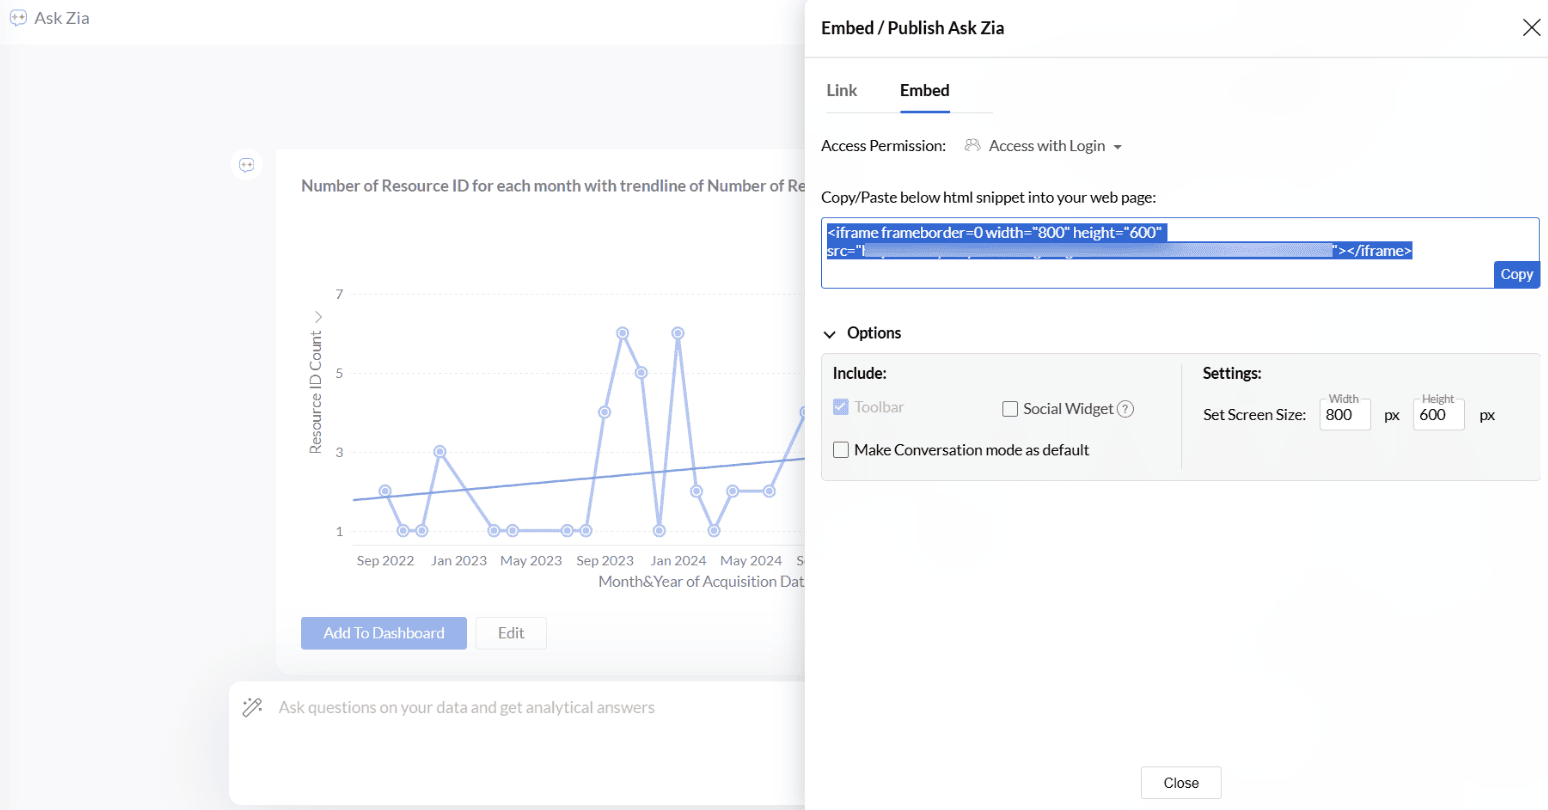Click the Zia avatar icon beside chart
The height and width of the screenshot is (810, 1548).
(x=247, y=165)
